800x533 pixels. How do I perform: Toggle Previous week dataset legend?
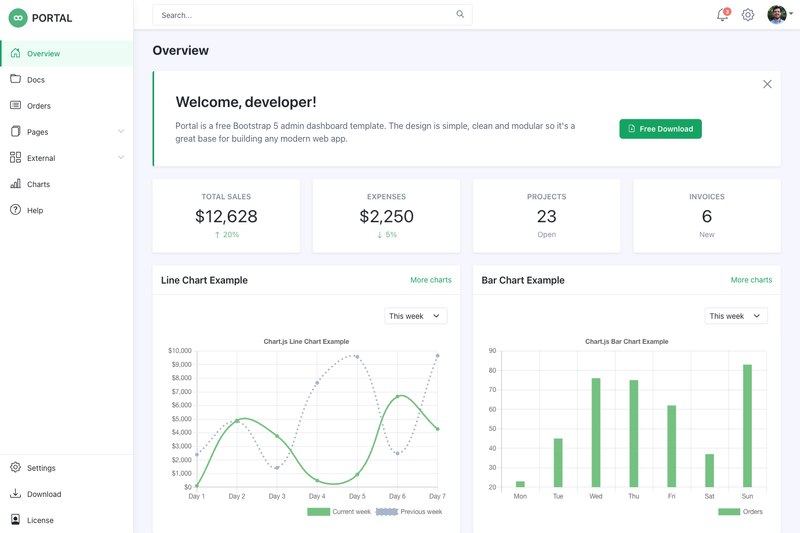409,512
